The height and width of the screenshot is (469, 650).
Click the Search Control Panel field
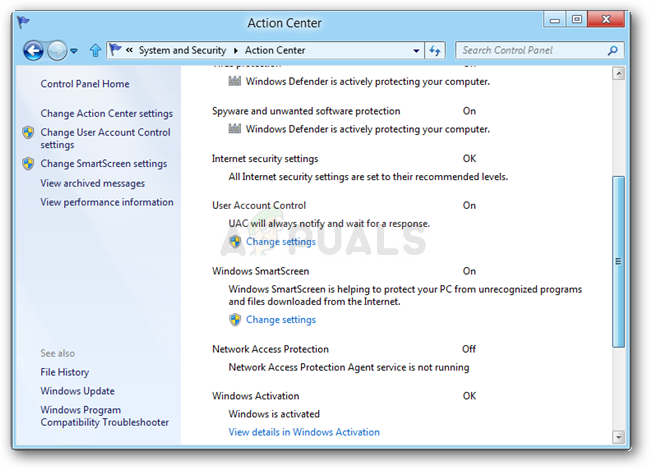pos(539,50)
